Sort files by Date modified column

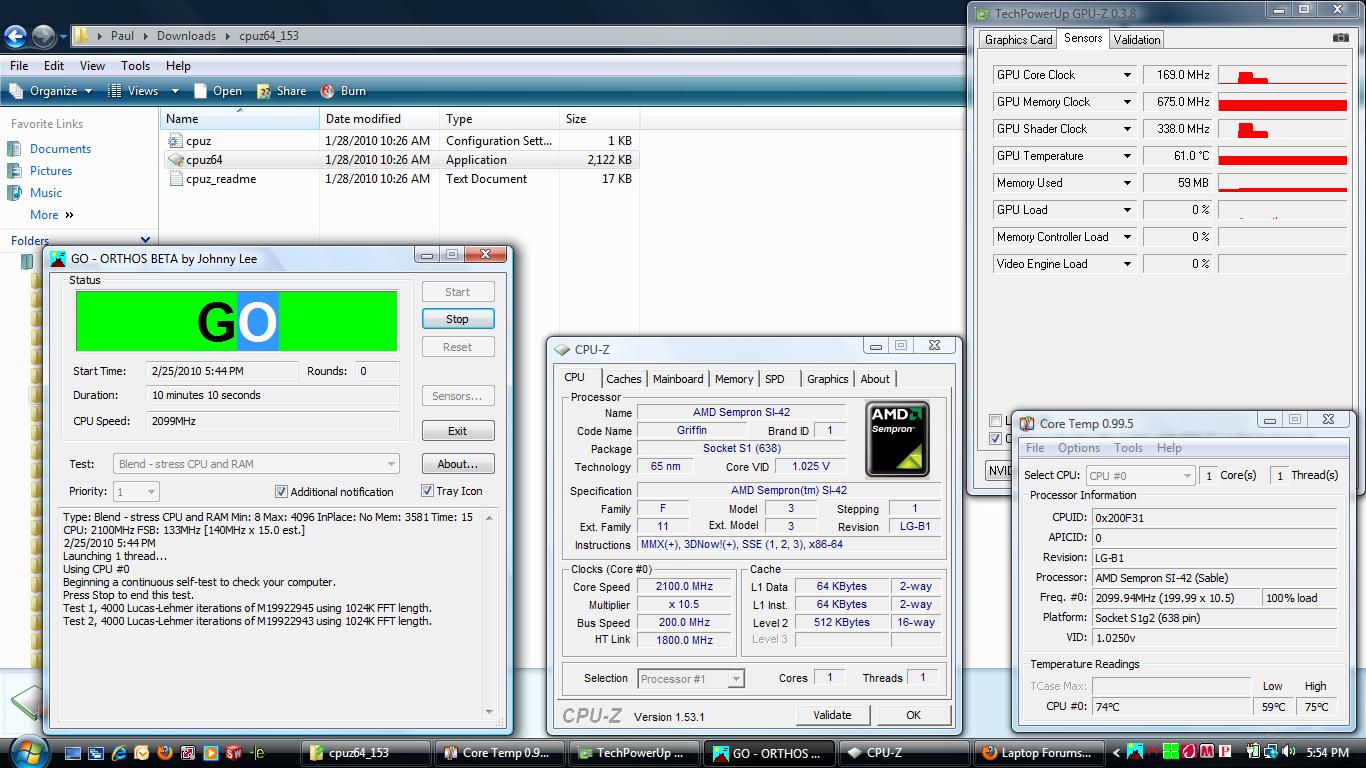378,119
